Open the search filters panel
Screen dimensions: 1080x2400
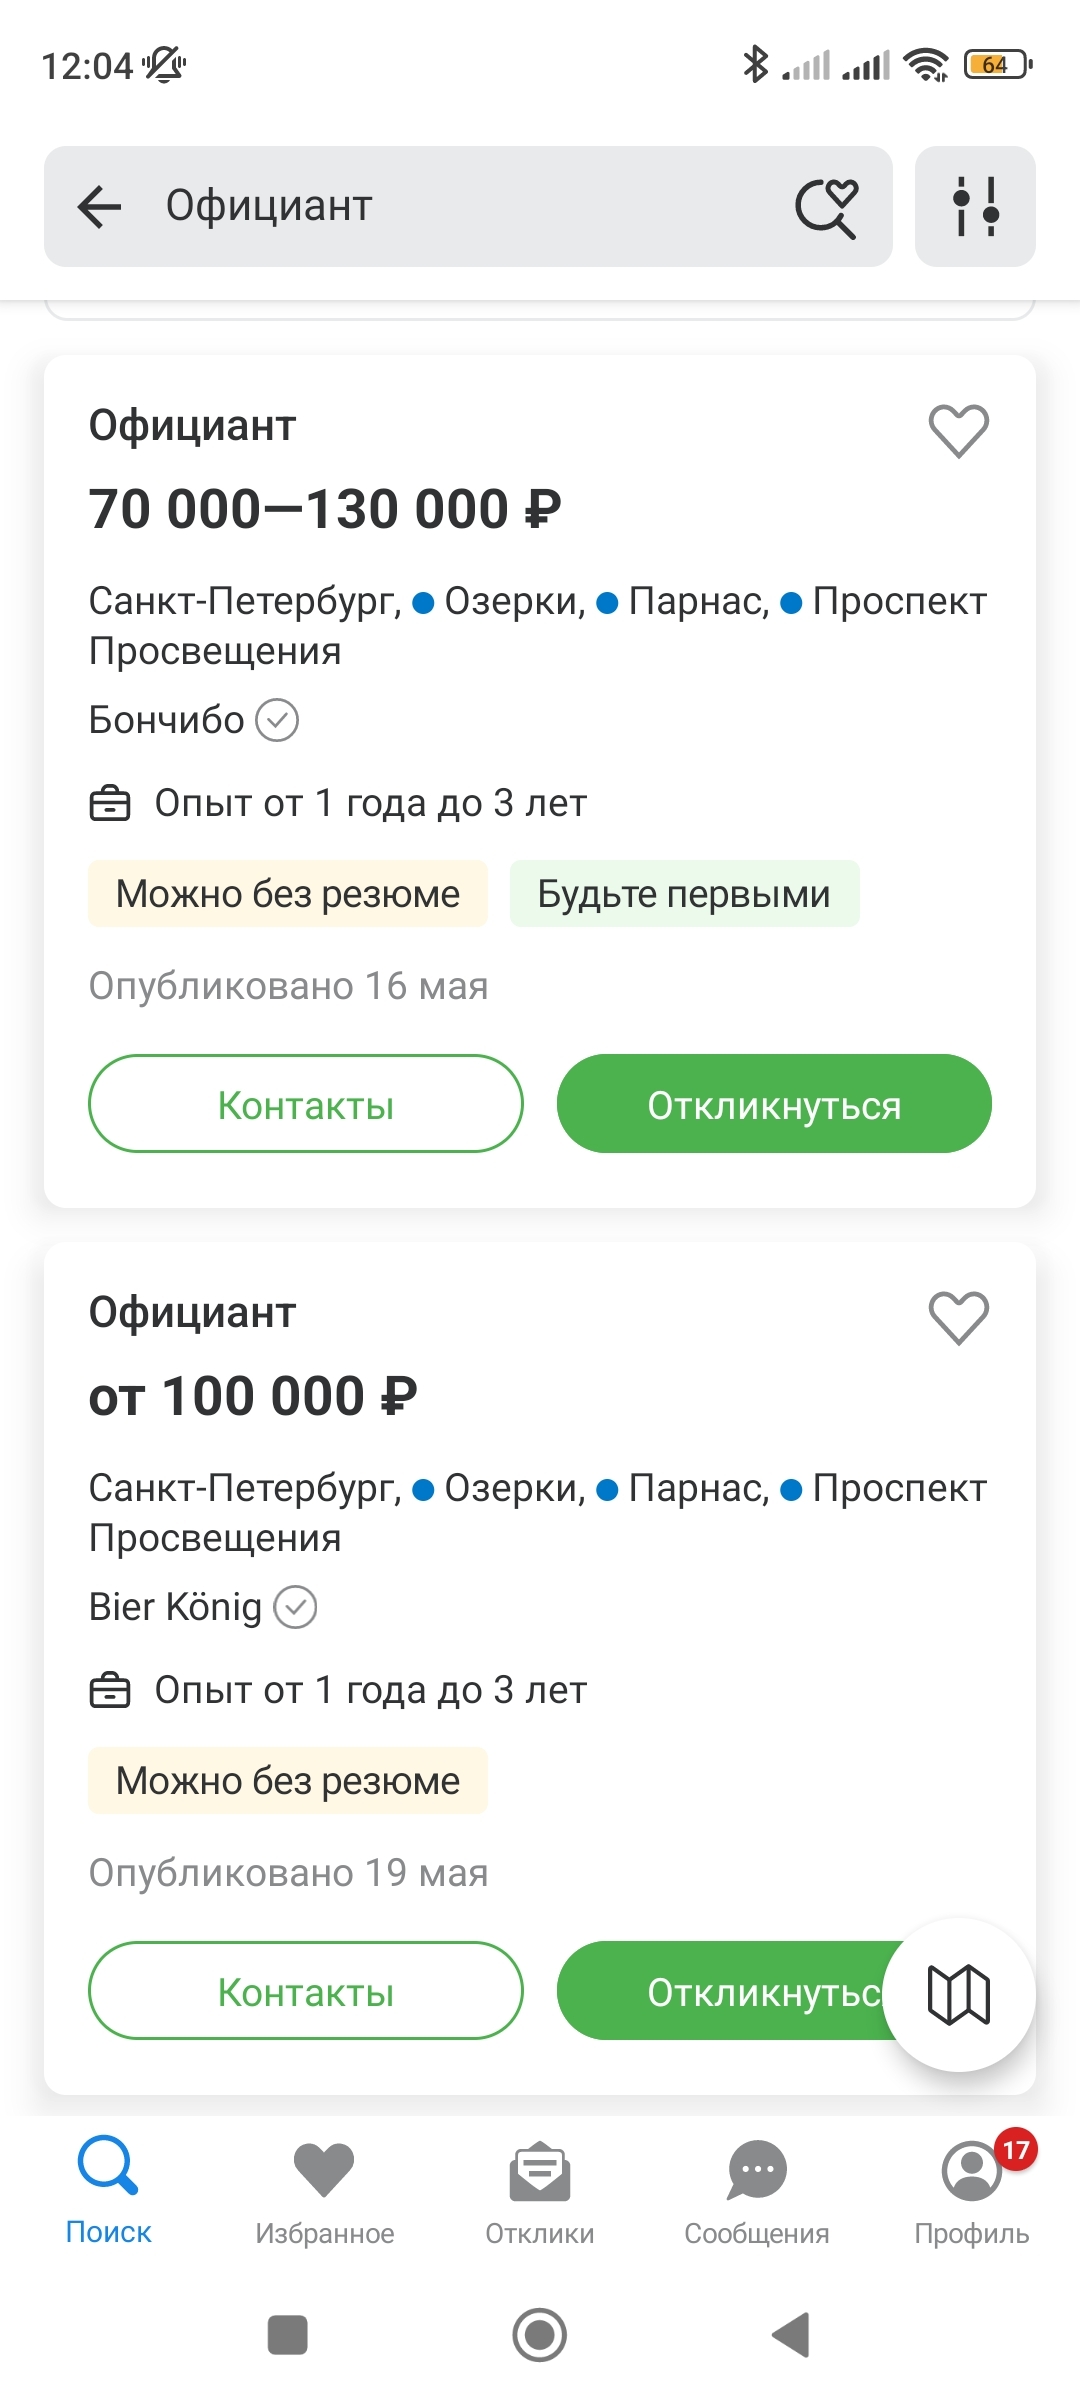975,207
